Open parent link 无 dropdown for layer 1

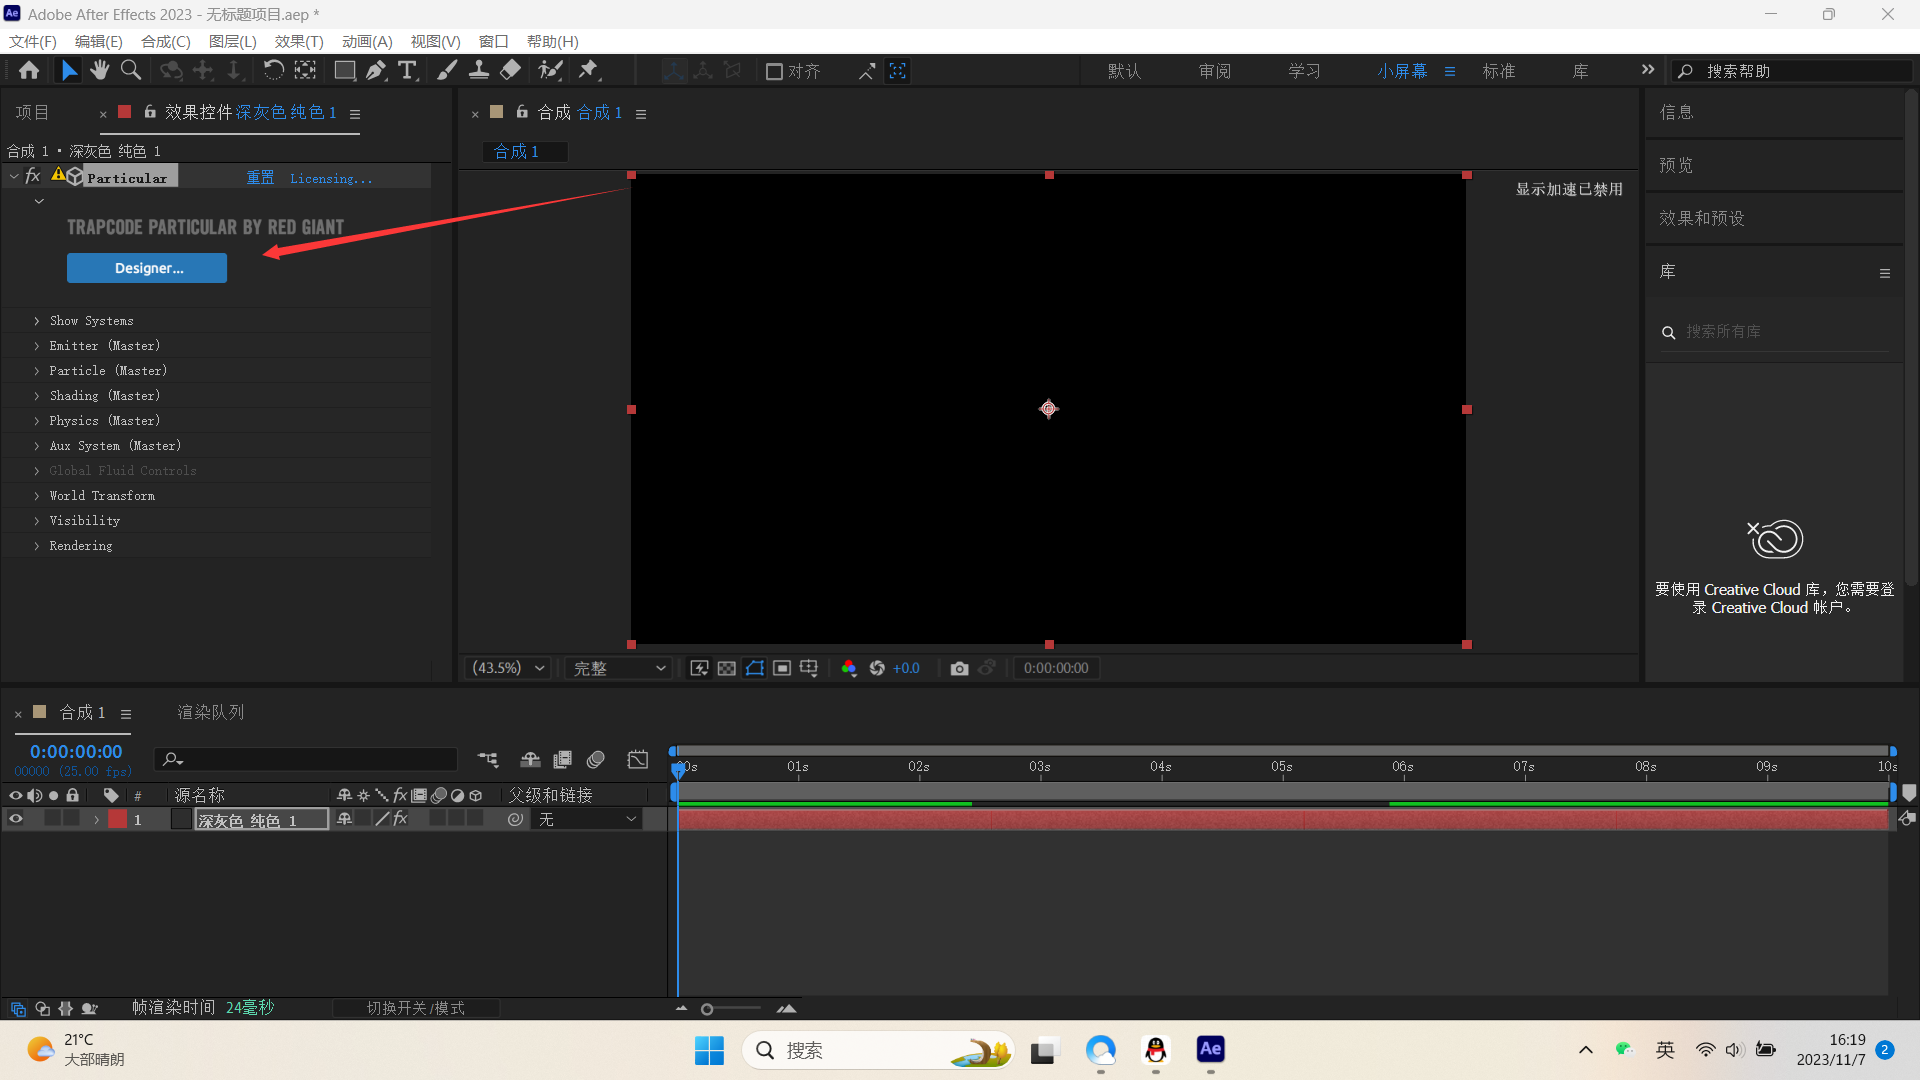pos(587,819)
